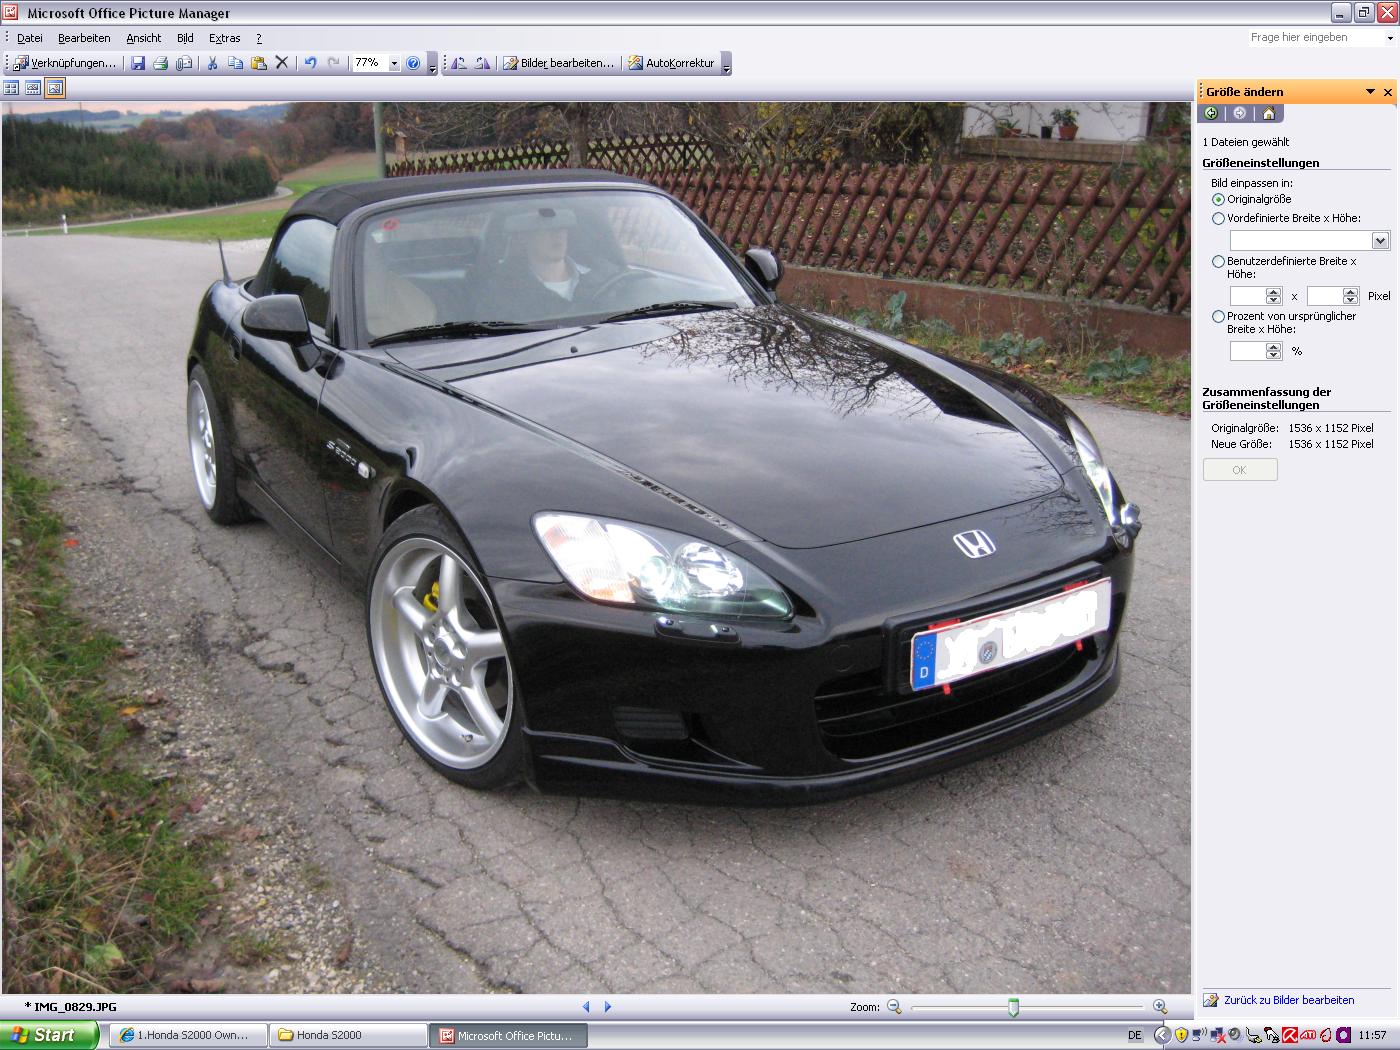The height and width of the screenshot is (1050, 1400).
Task: Click the Save disk icon in toolbar
Action: tap(138, 63)
